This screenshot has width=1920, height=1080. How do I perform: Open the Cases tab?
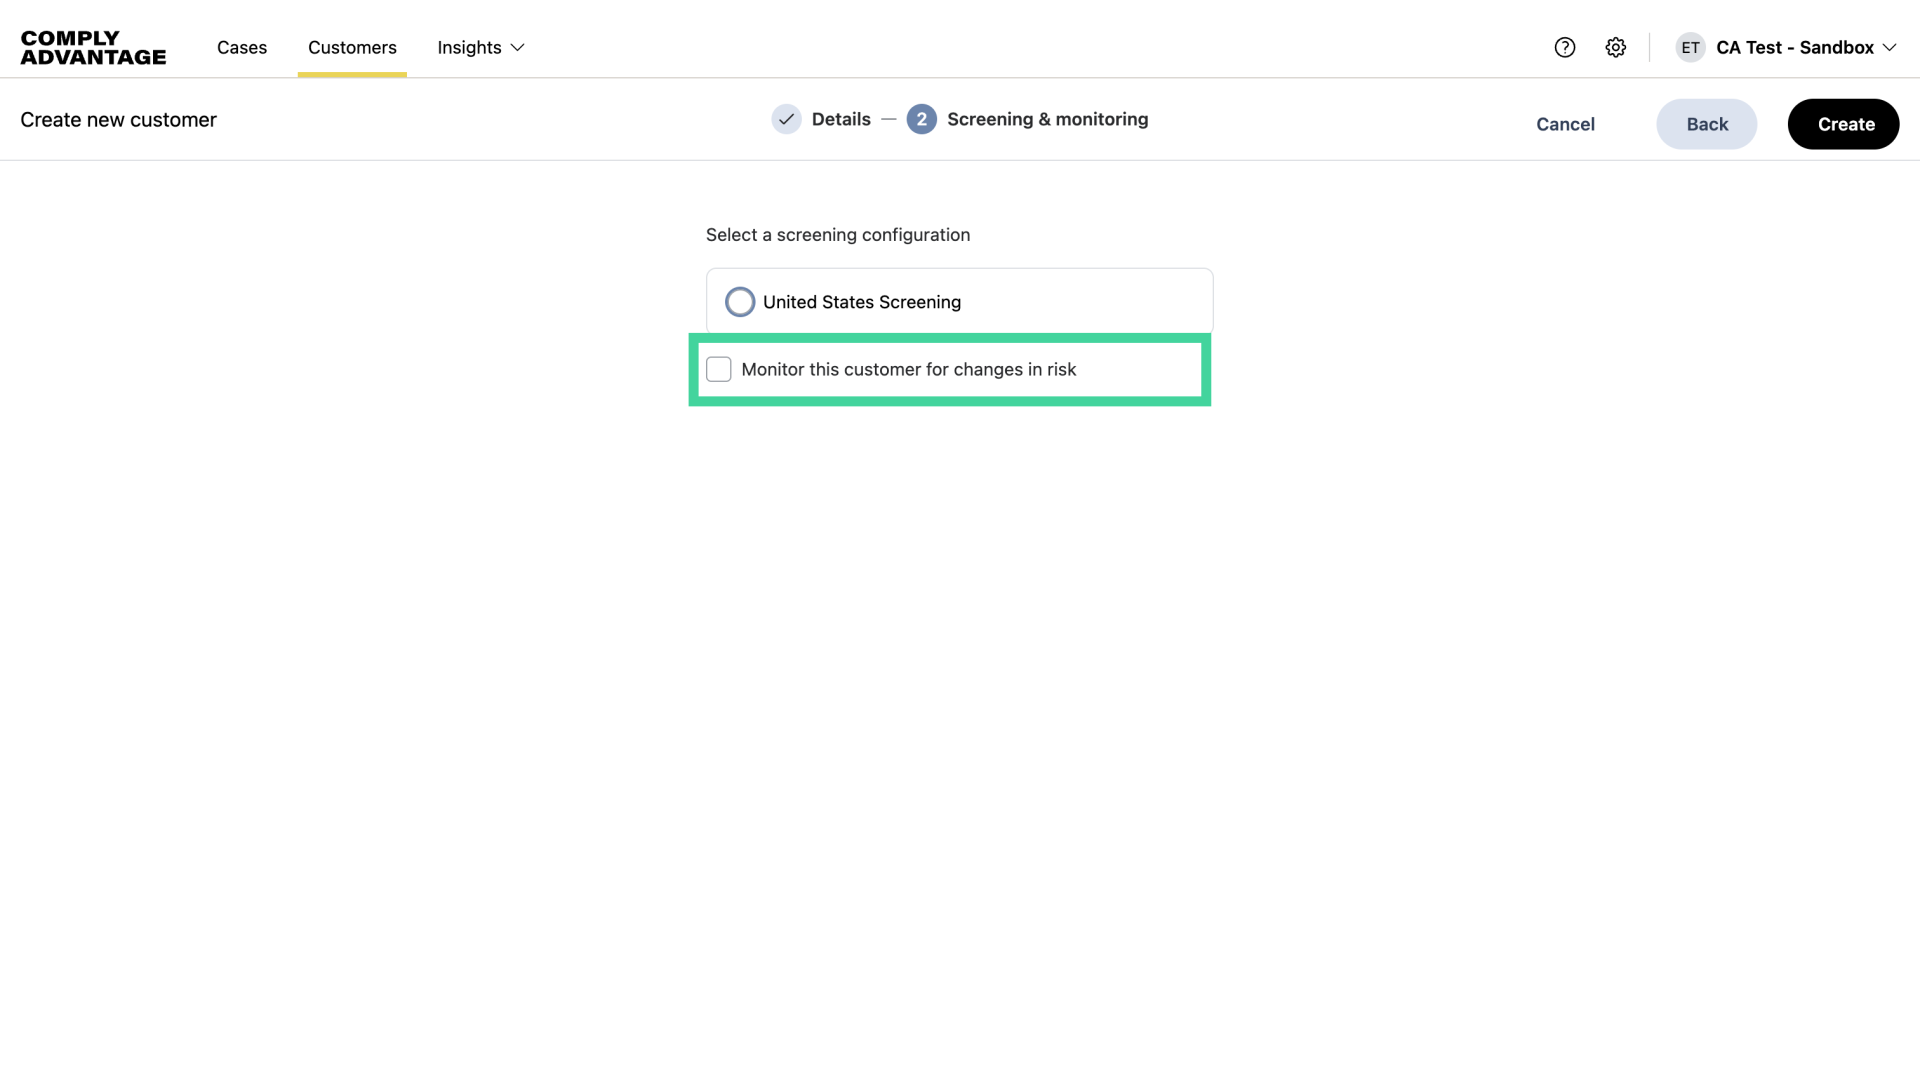242,48
